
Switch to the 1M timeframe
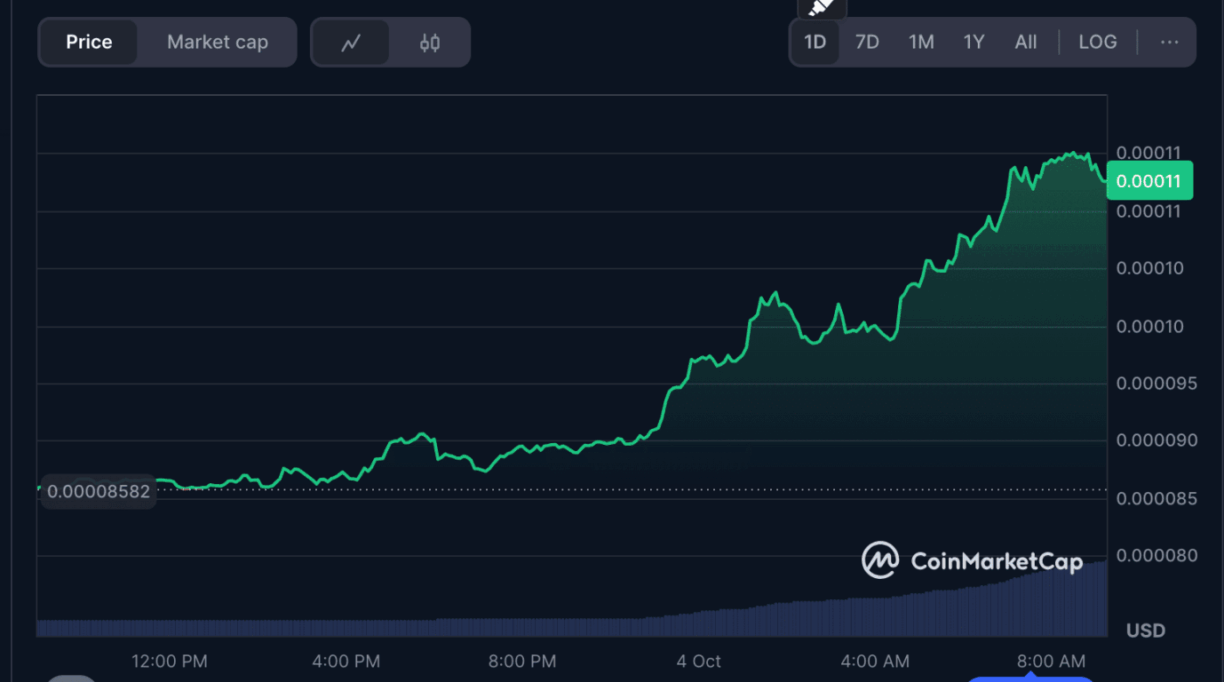coord(920,42)
